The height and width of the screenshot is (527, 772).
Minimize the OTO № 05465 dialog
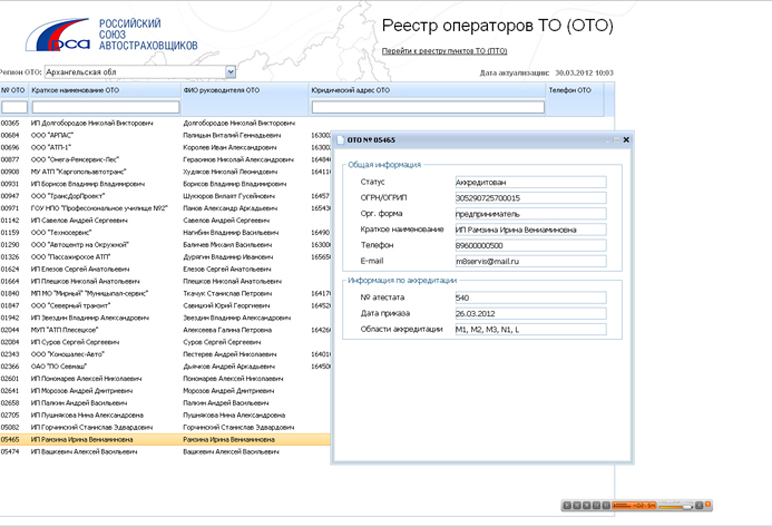[605, 140]
